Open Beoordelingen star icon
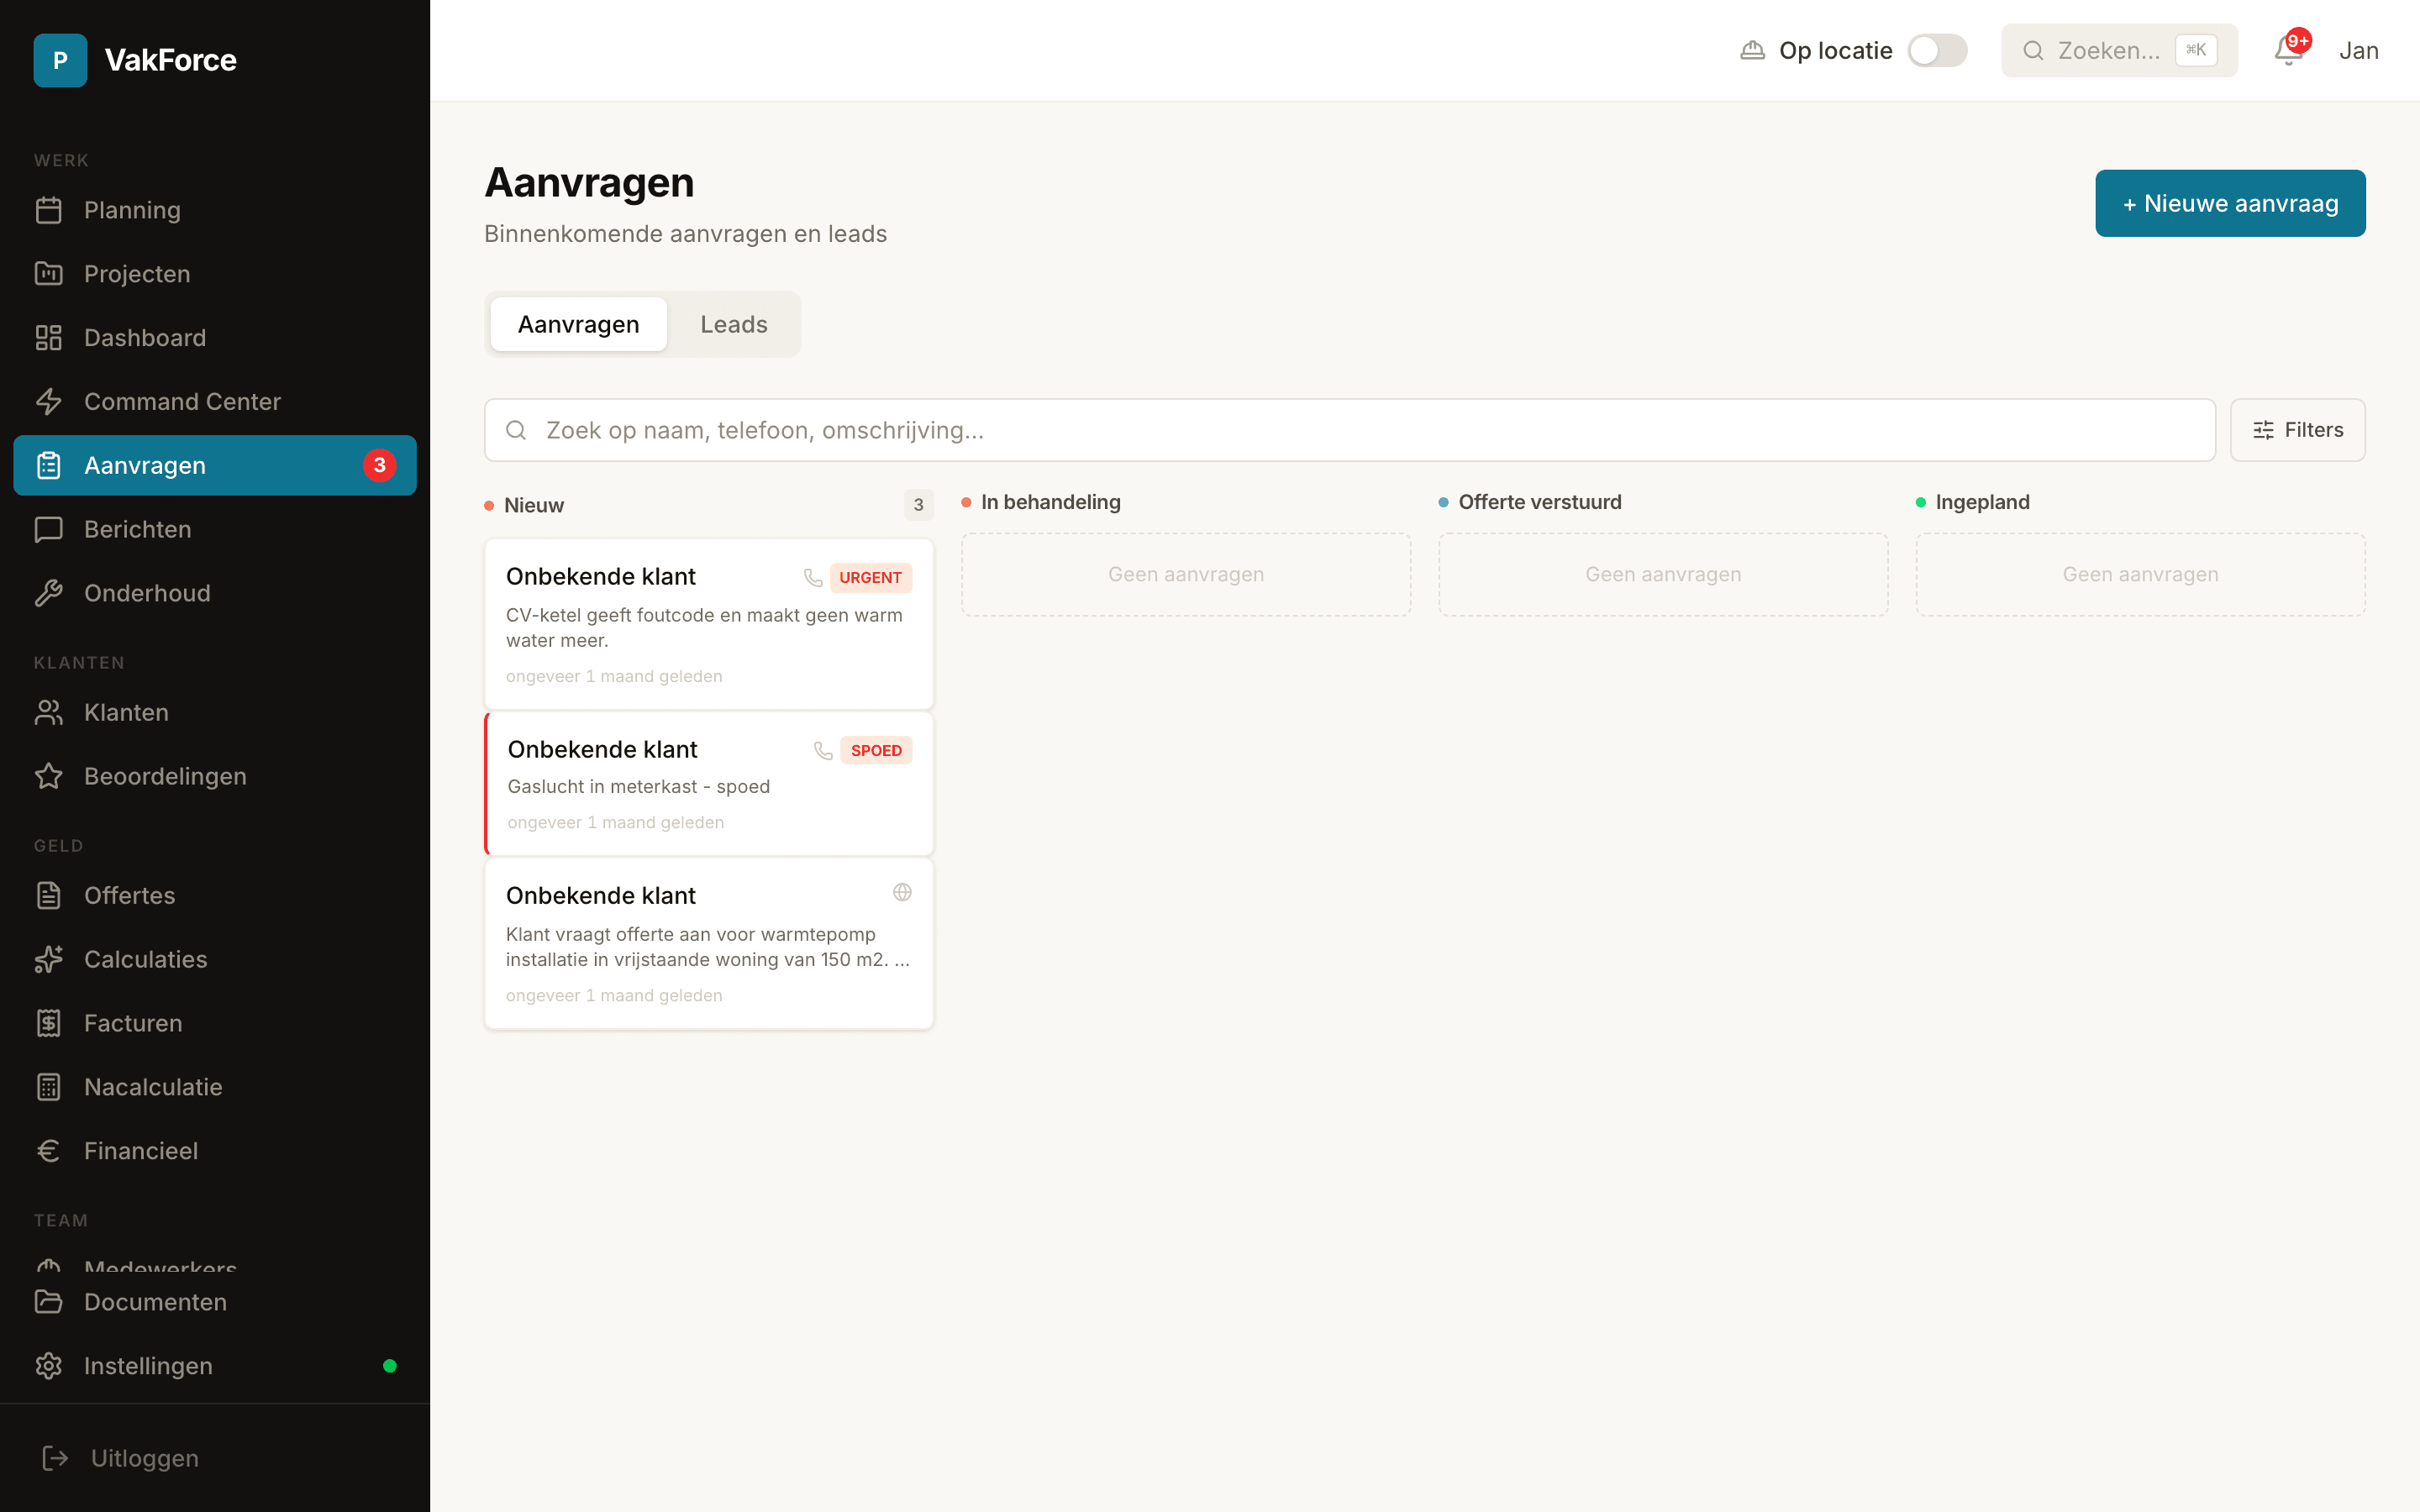Viewport: 2420px width, 1512px height. pyautogui.click(x=49, y=777)
